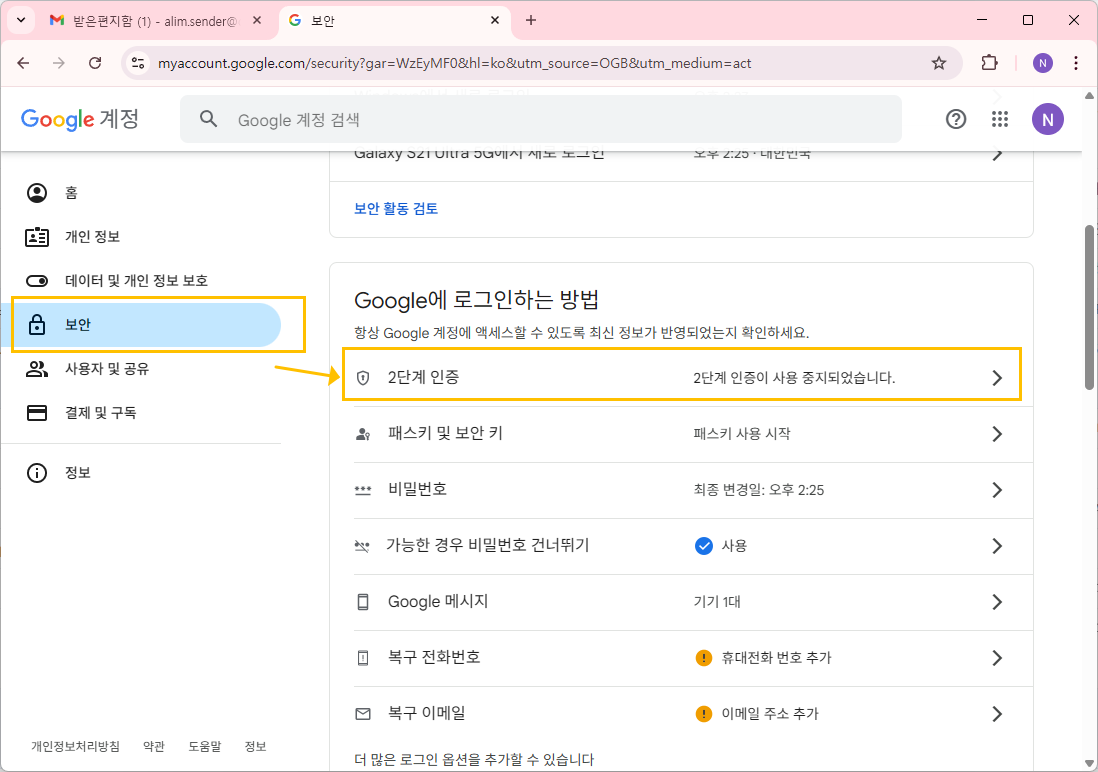Open a new browser tab
1098x772 pixels.
coord(531,20)
